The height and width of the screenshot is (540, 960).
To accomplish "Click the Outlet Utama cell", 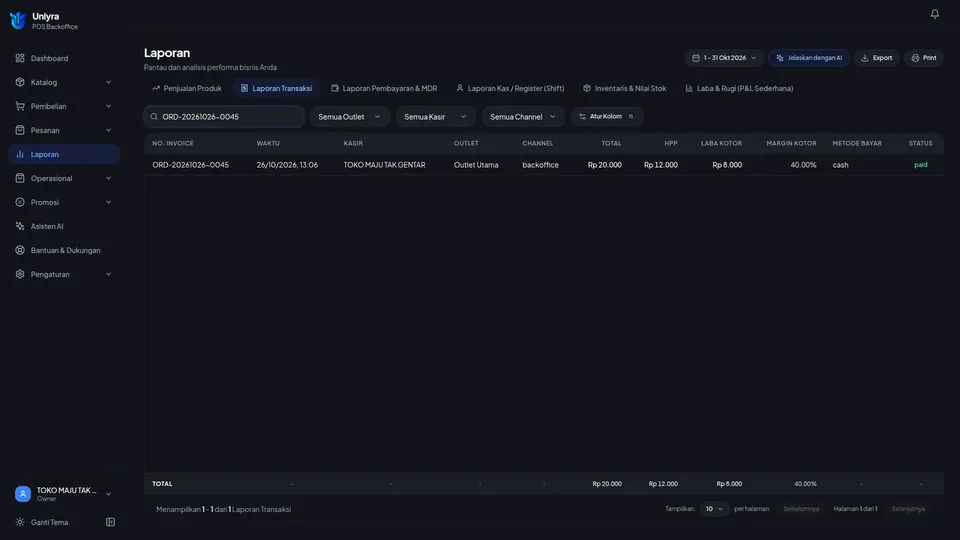I will point(476,165).
